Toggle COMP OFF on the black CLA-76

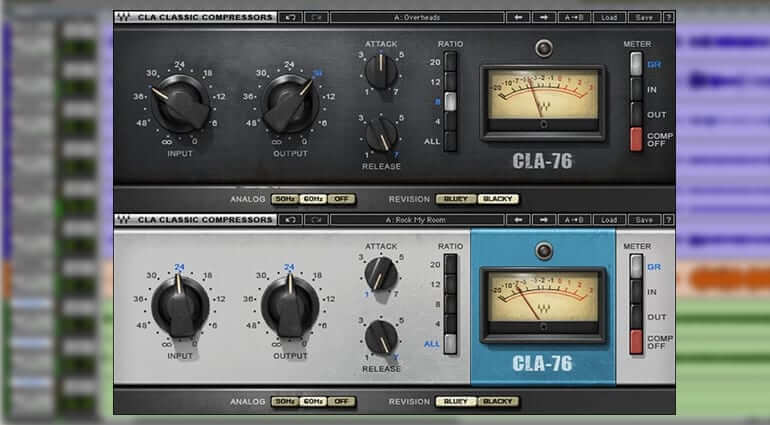[635, 139]
